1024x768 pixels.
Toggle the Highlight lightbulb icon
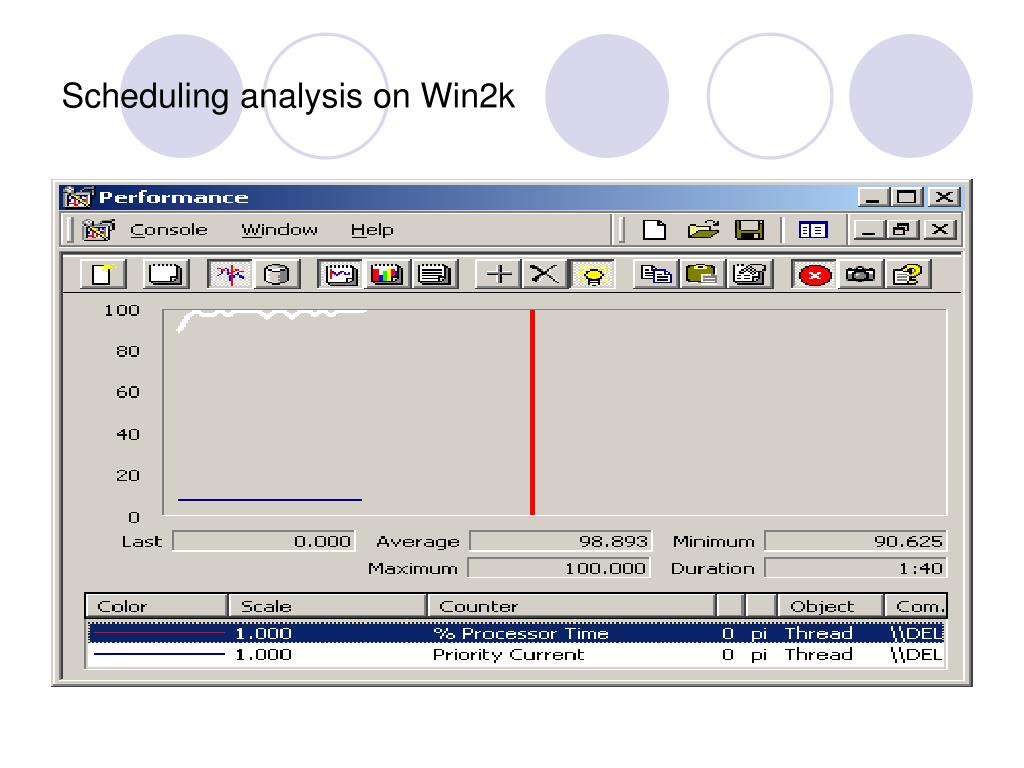(x=592, y=274)
